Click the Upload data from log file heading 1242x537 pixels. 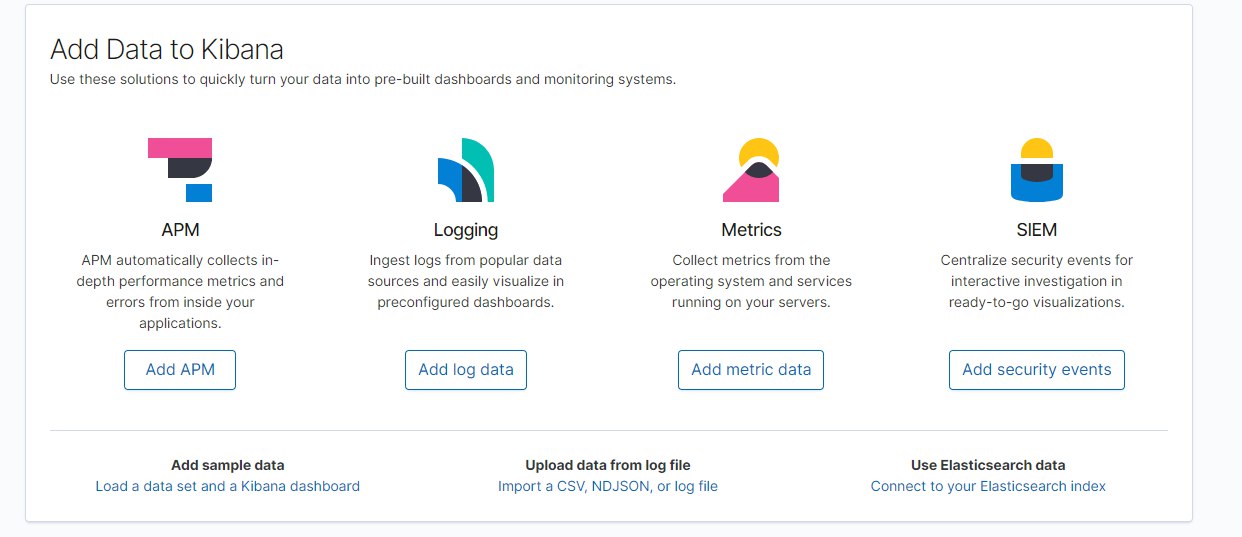(608, 465)
